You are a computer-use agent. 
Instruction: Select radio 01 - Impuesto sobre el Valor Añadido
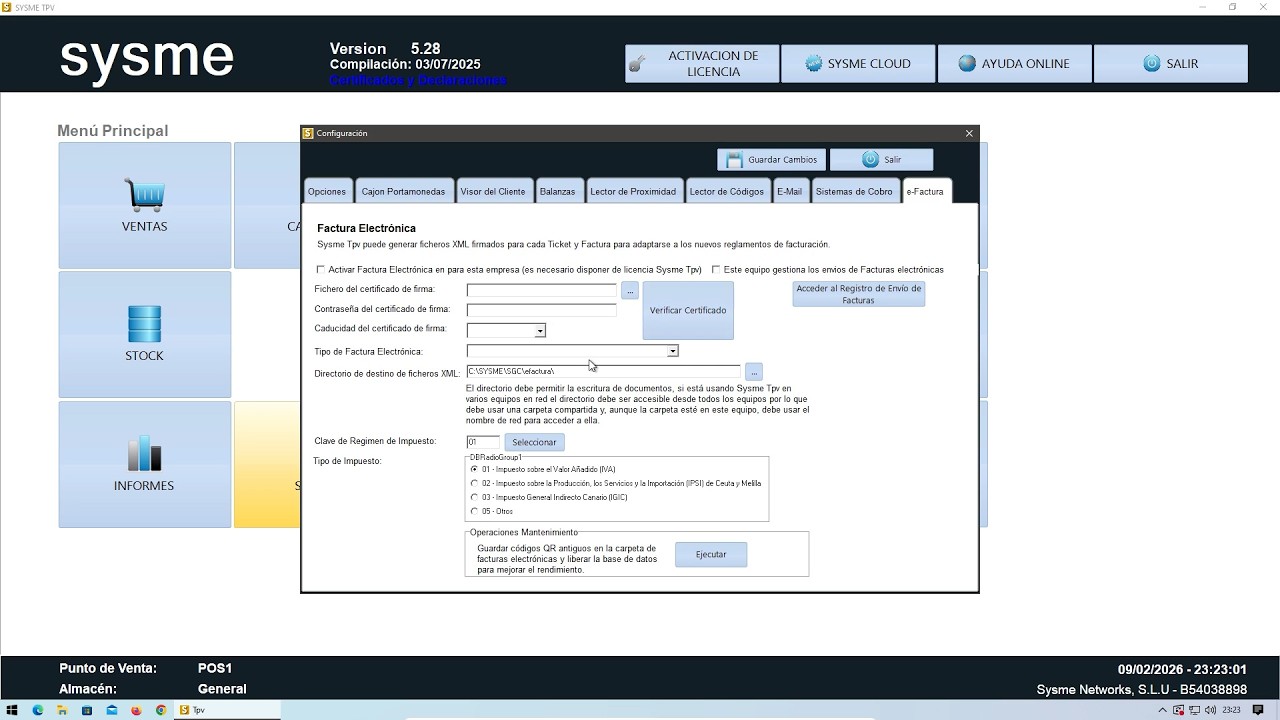click(474, 469)
